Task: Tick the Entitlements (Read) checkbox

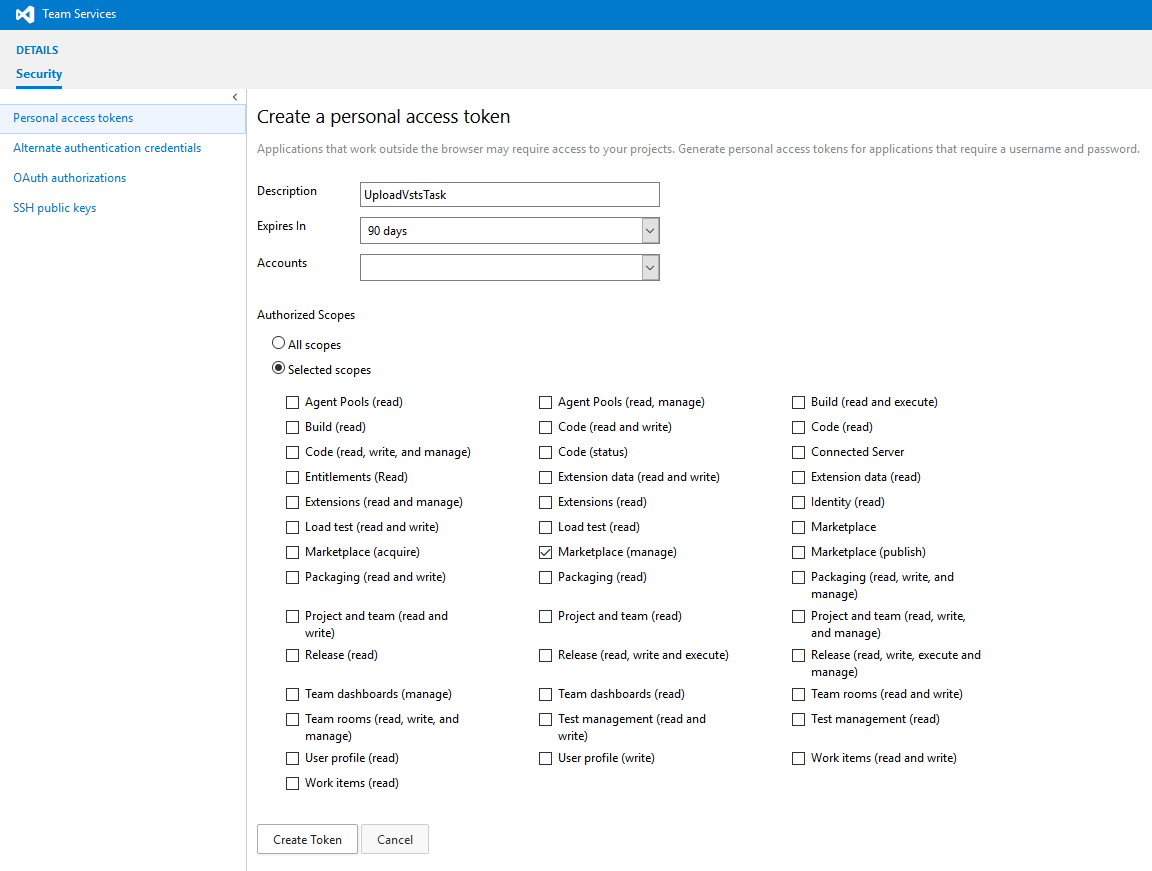Action: click(x=292, y=477)
